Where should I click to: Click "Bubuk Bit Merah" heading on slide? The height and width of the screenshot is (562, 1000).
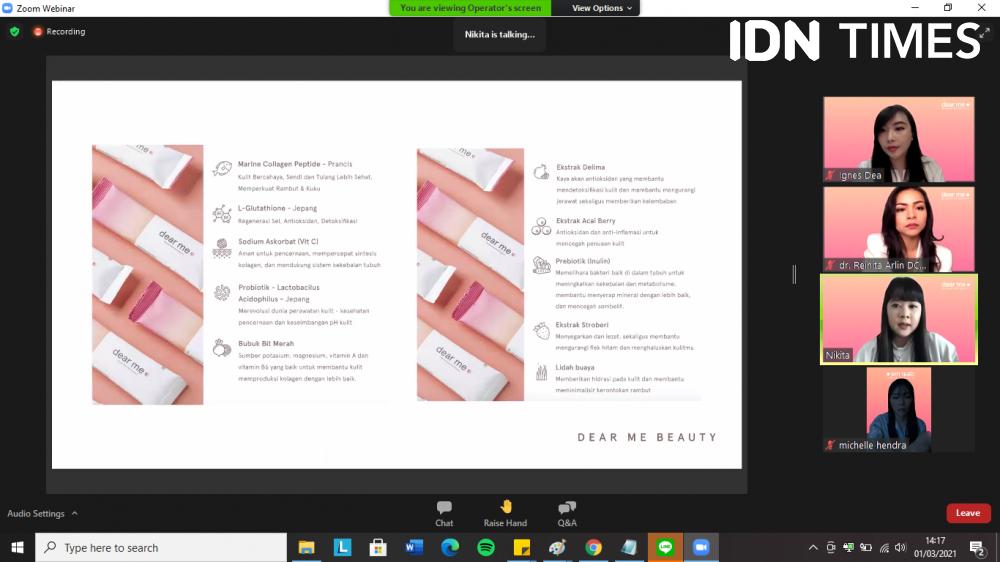(x=266, y=343)
